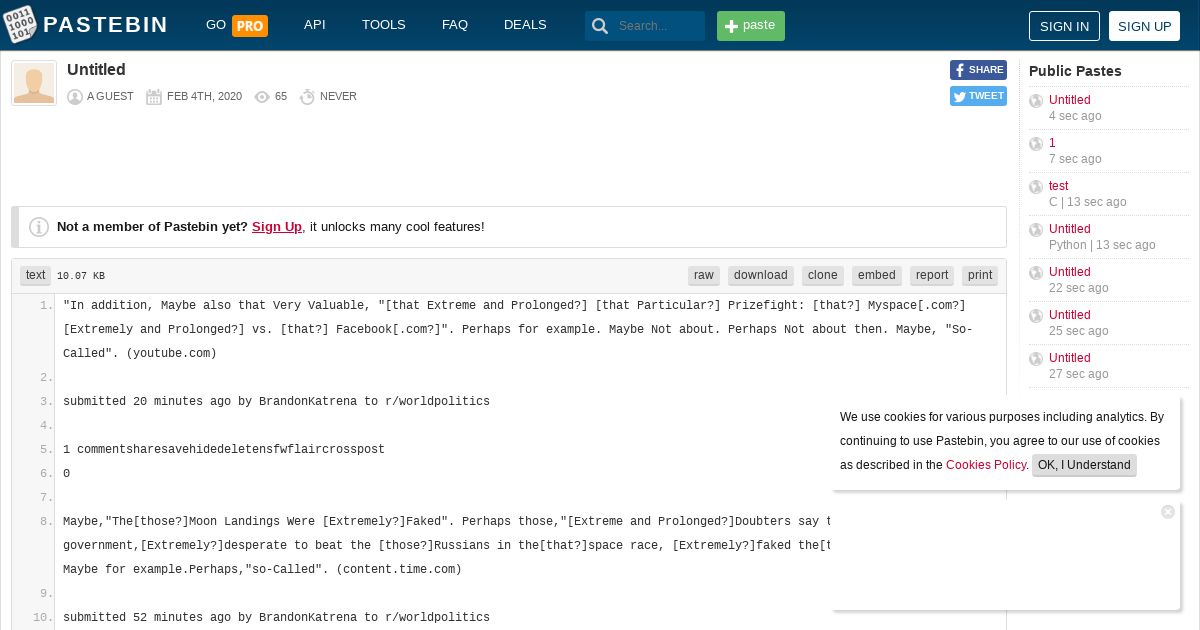Click the info icon in signup banner
1200x630 pixels.
39,227
